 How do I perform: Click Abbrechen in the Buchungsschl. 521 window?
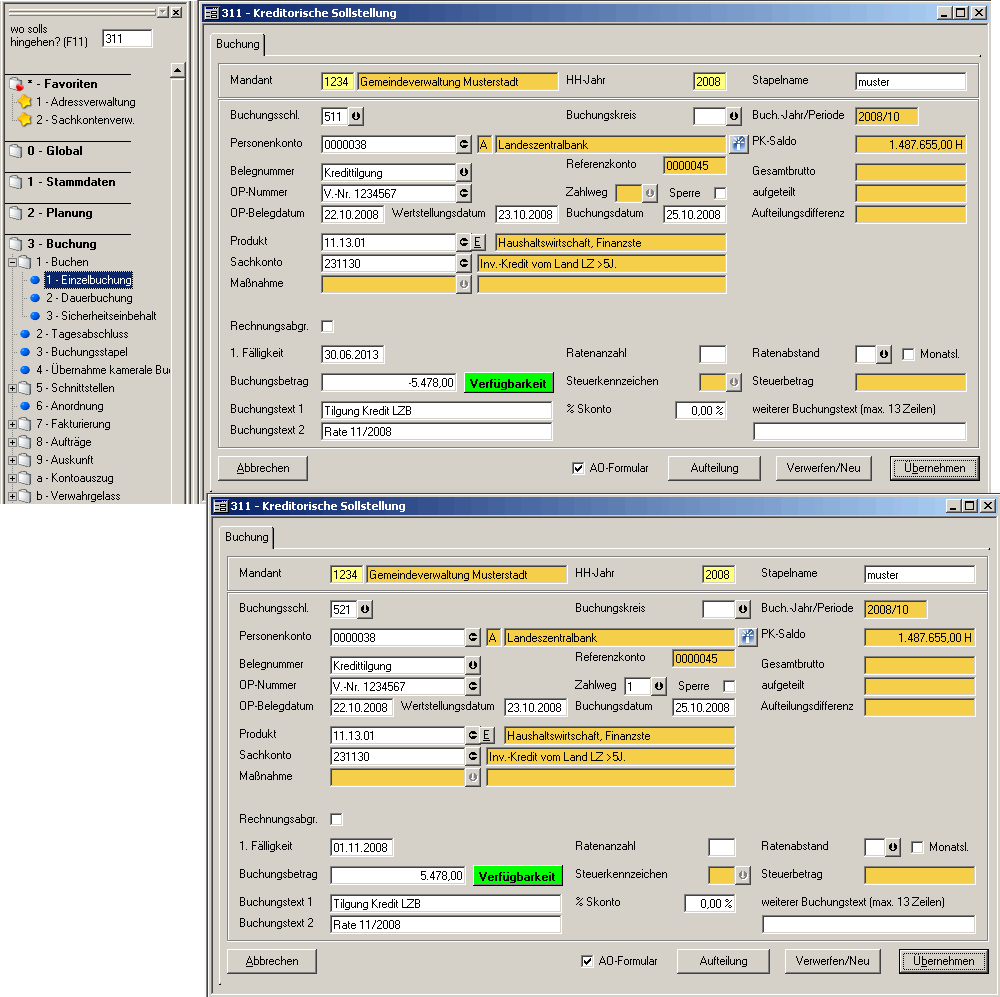(x=272, y=961)
